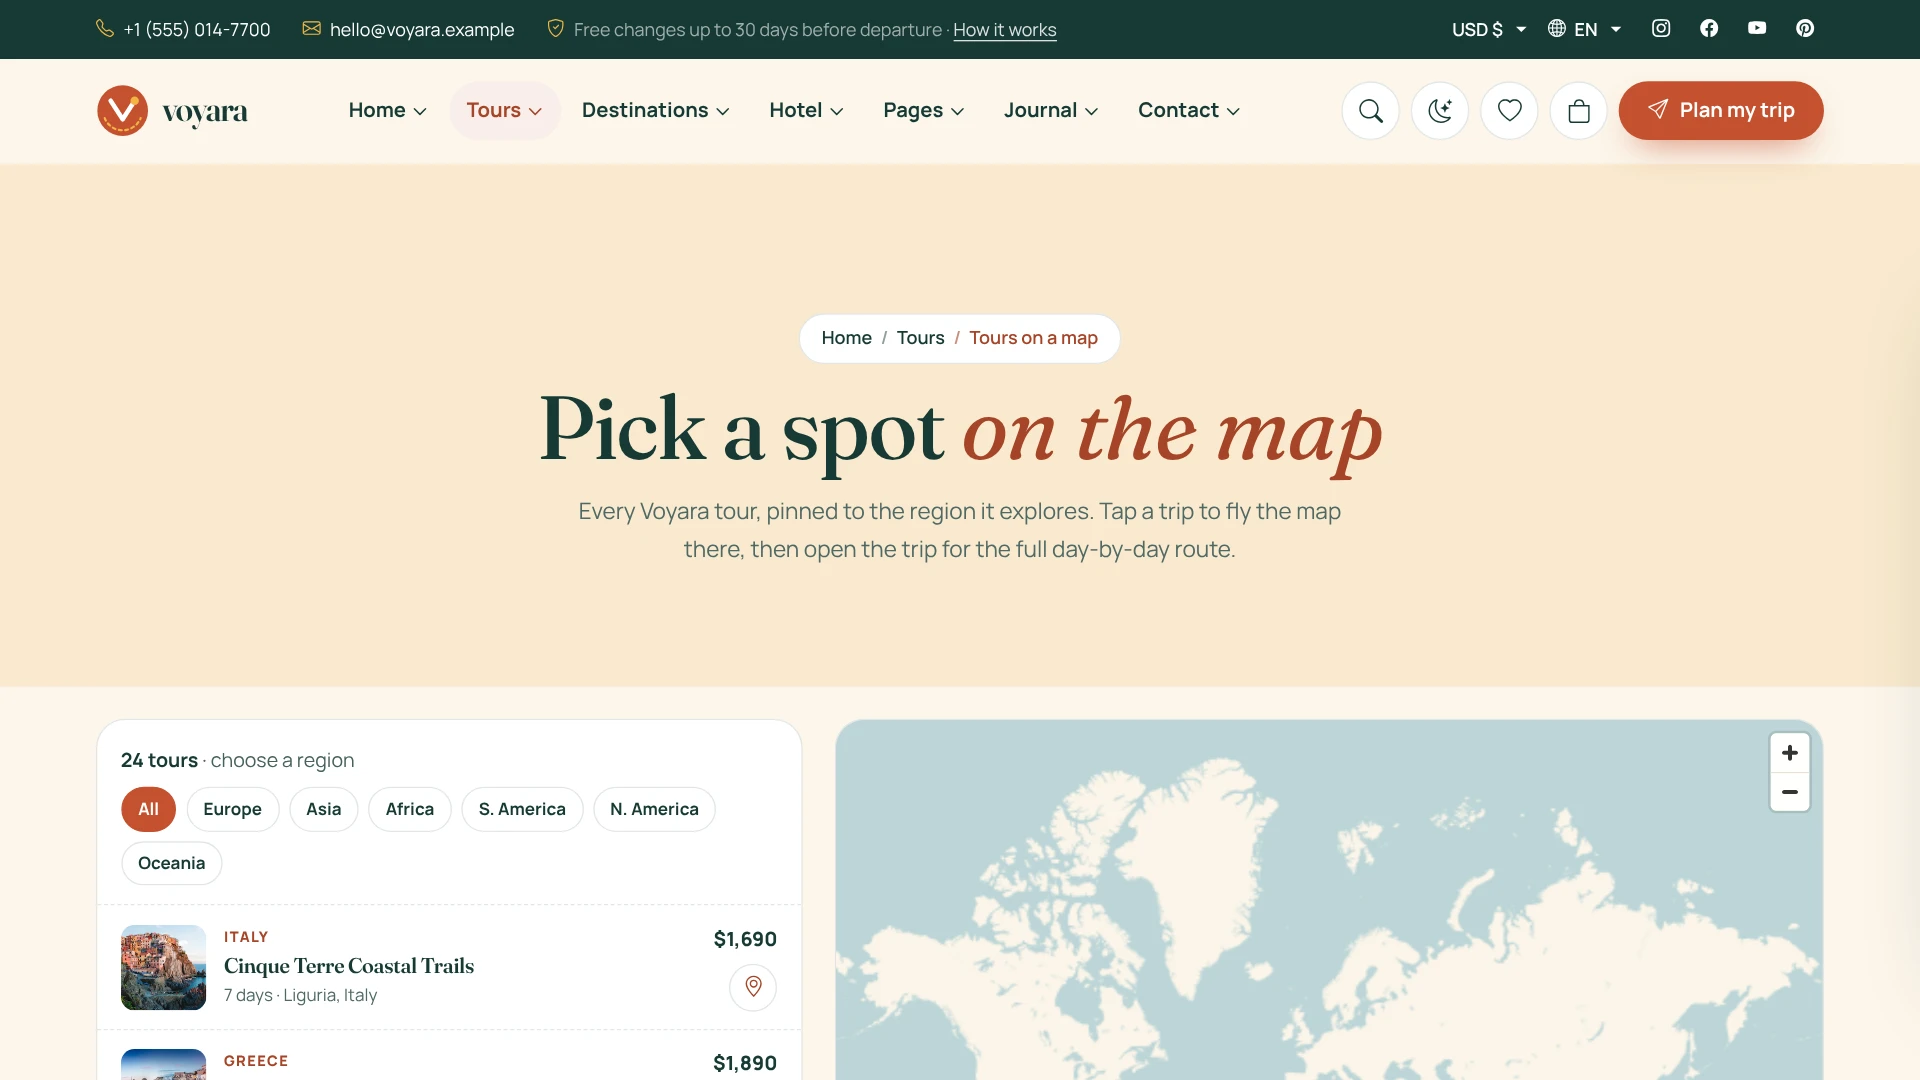The width and height of the screenshot is (1920, 1080).
Task: Open the Pages menu
Action: point(923,111)
